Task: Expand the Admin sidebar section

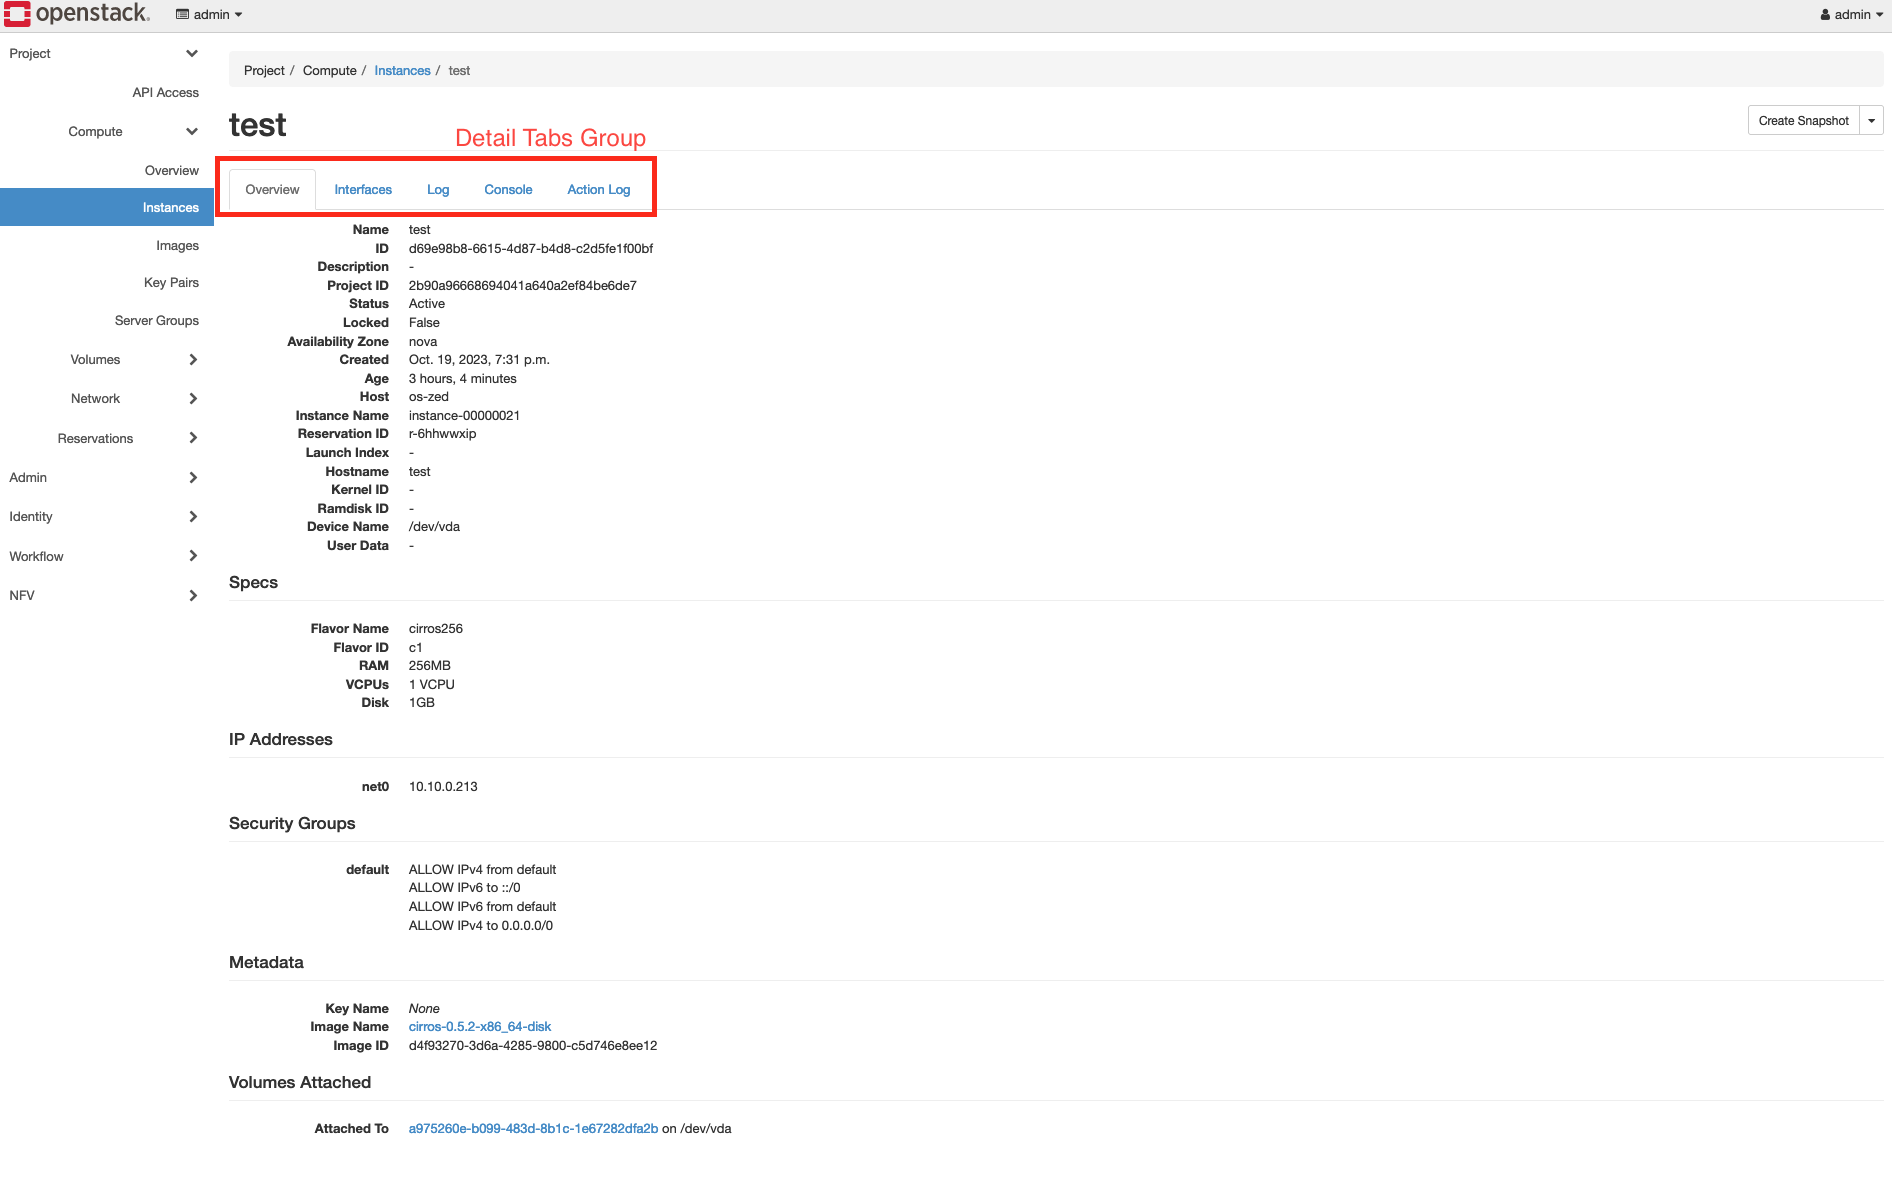Action: coord(104,477)
